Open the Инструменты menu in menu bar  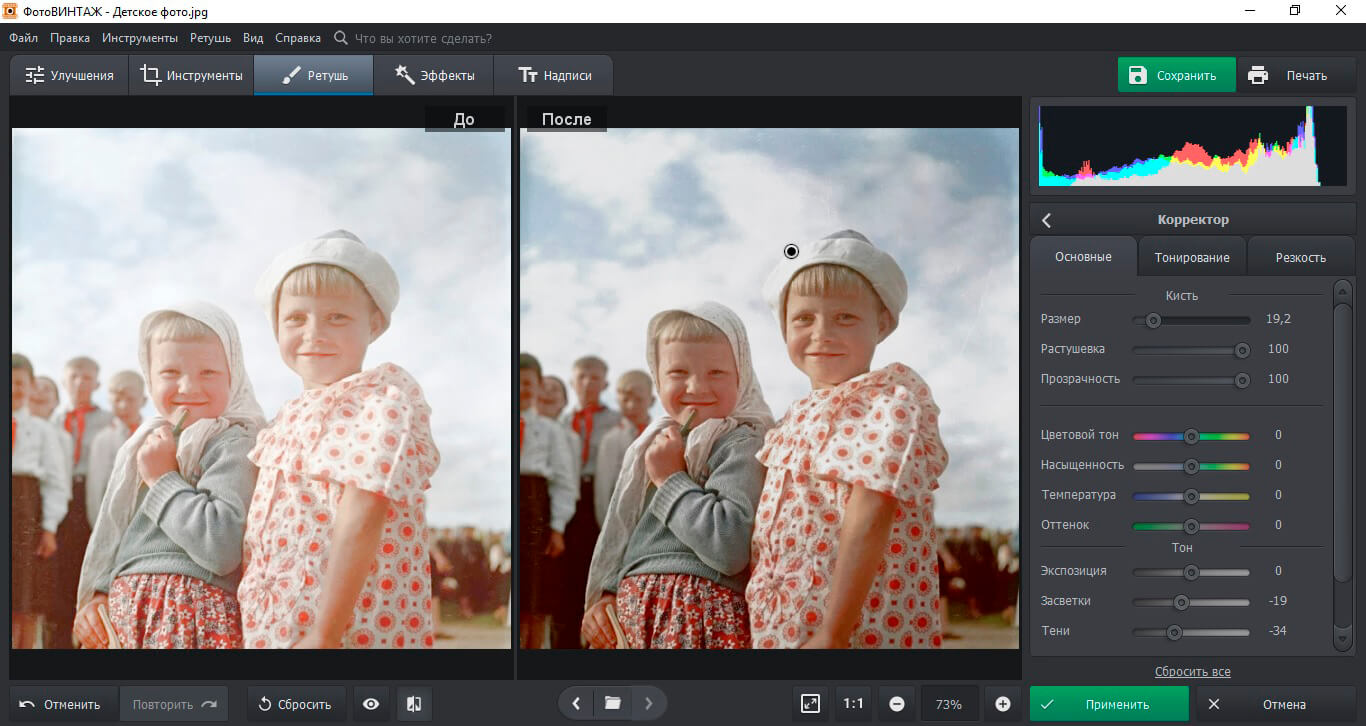point(140,38)
